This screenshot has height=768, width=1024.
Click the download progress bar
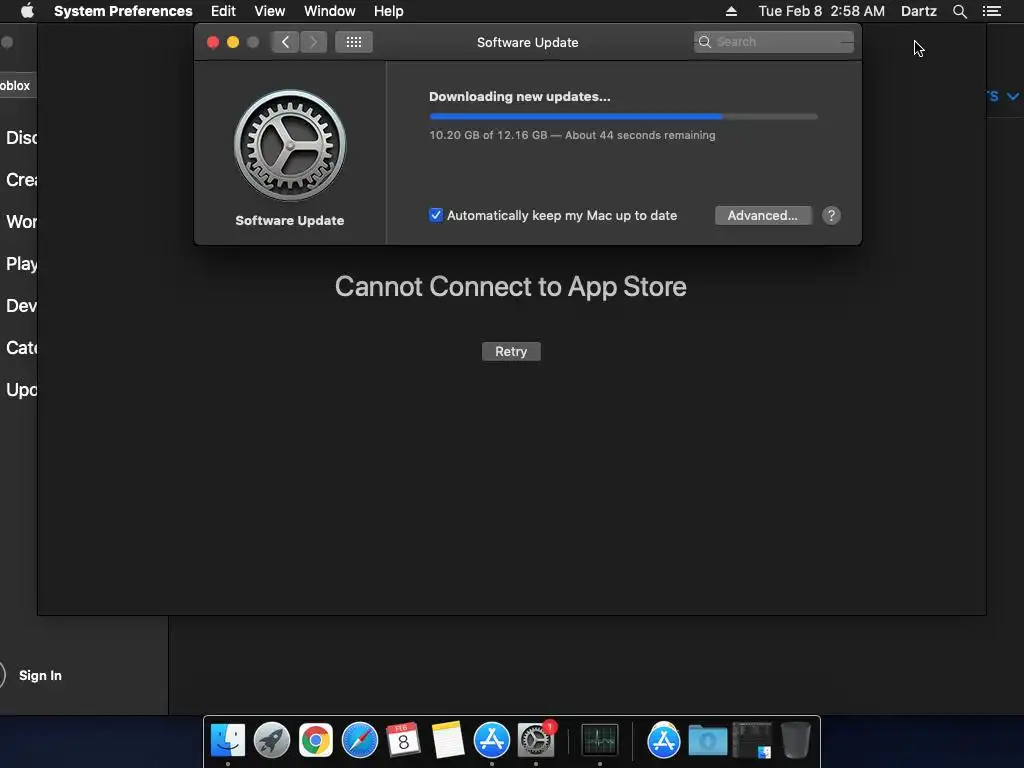tap(623, 116)
